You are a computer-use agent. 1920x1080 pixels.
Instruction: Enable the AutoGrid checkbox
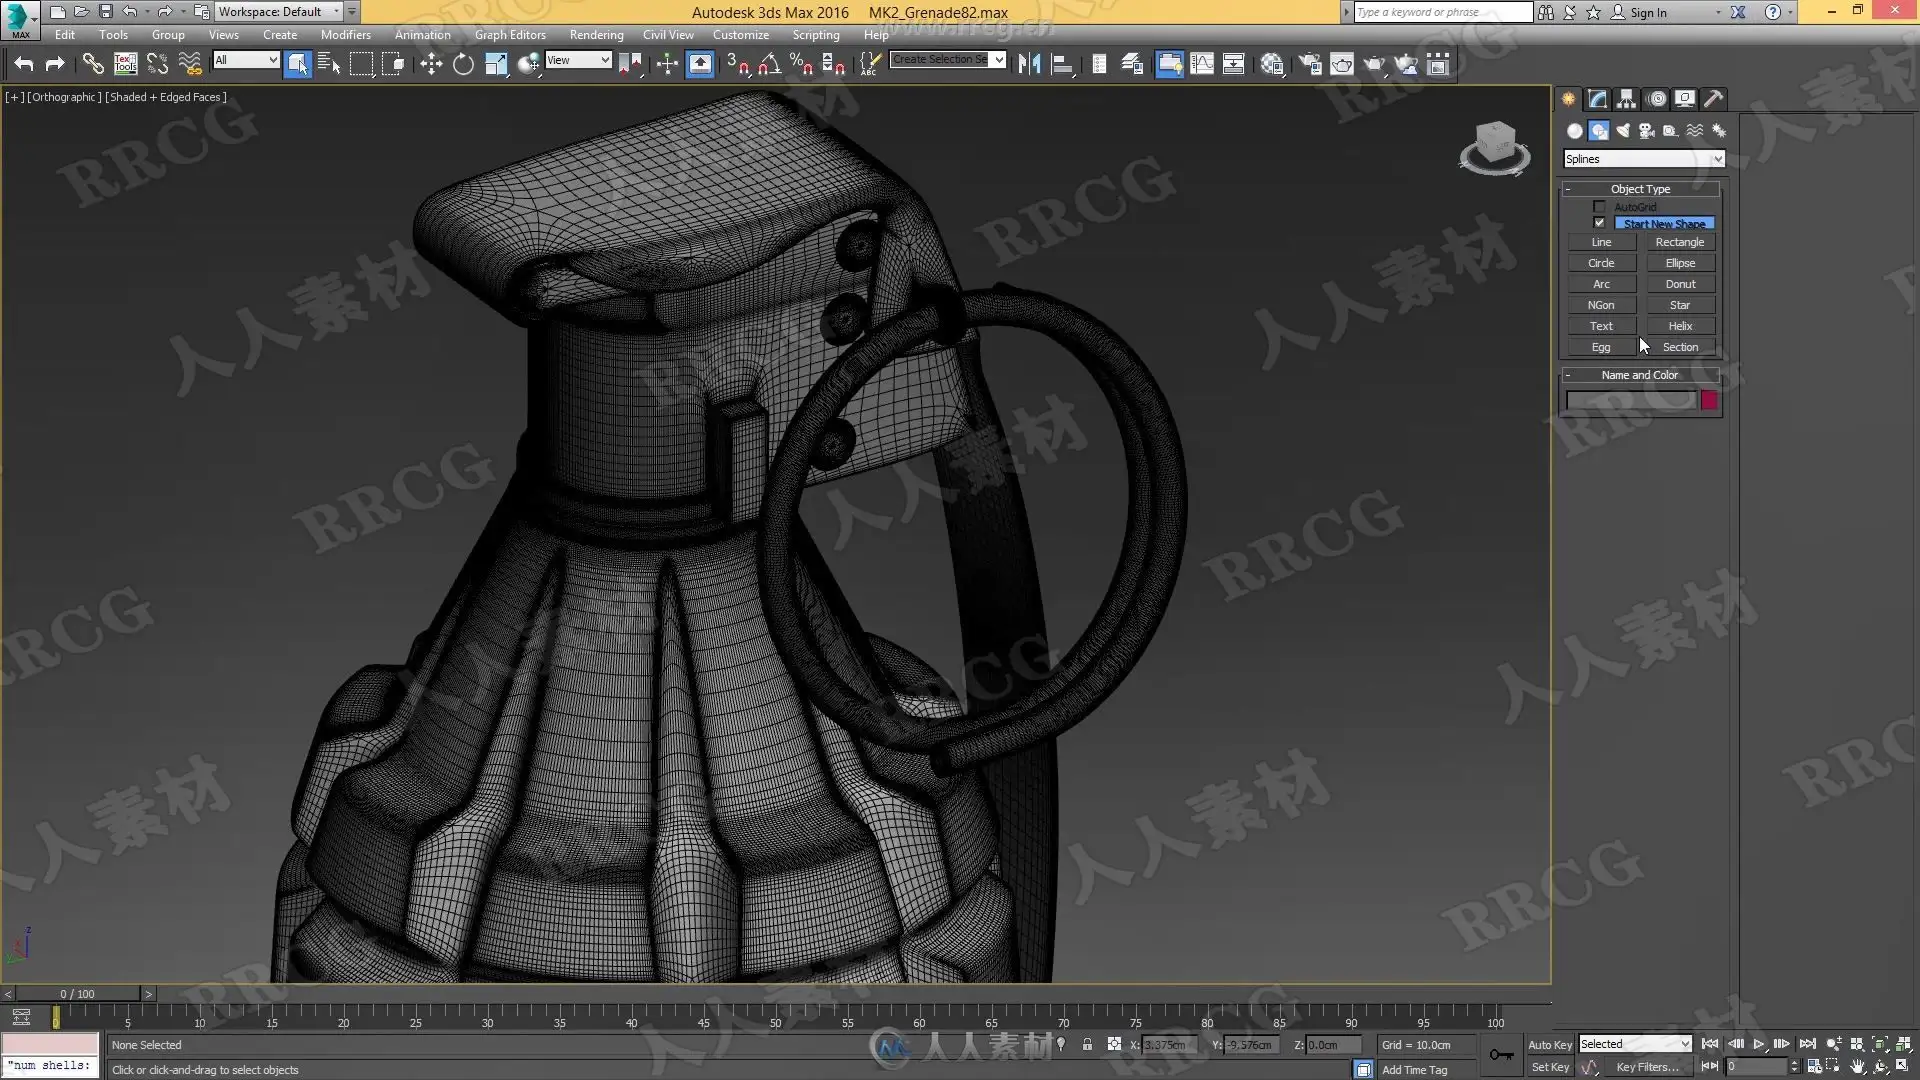[1599, 207]
